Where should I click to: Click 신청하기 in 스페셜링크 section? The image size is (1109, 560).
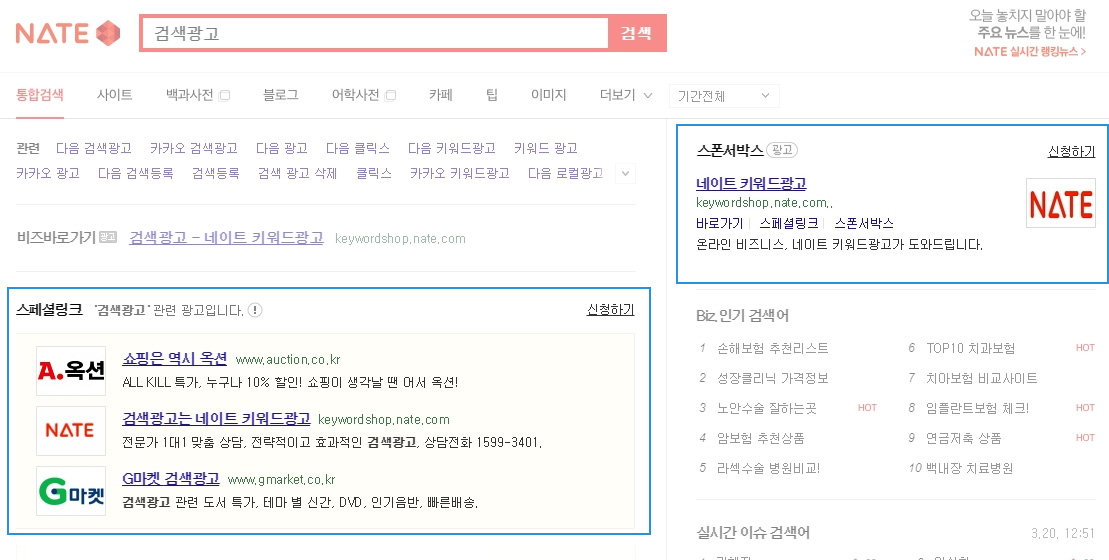pyautogui.click(x=610, y=310)
